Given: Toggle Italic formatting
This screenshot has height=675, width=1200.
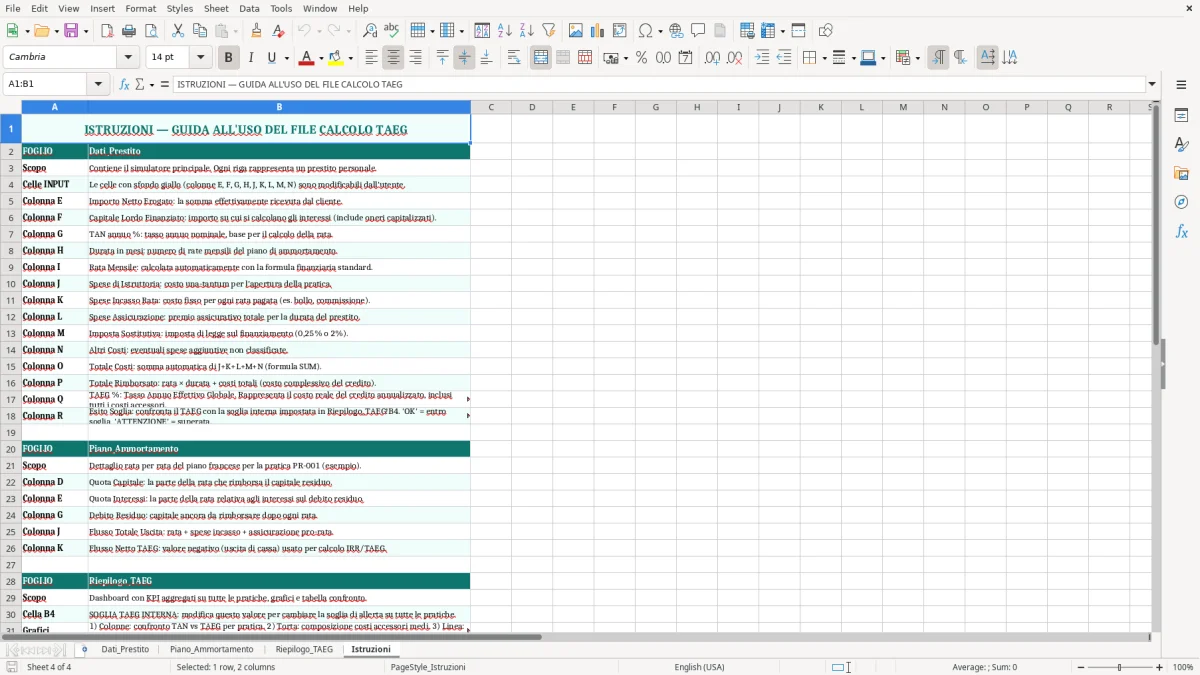Looking at the screenshot, I should [250, 58].
